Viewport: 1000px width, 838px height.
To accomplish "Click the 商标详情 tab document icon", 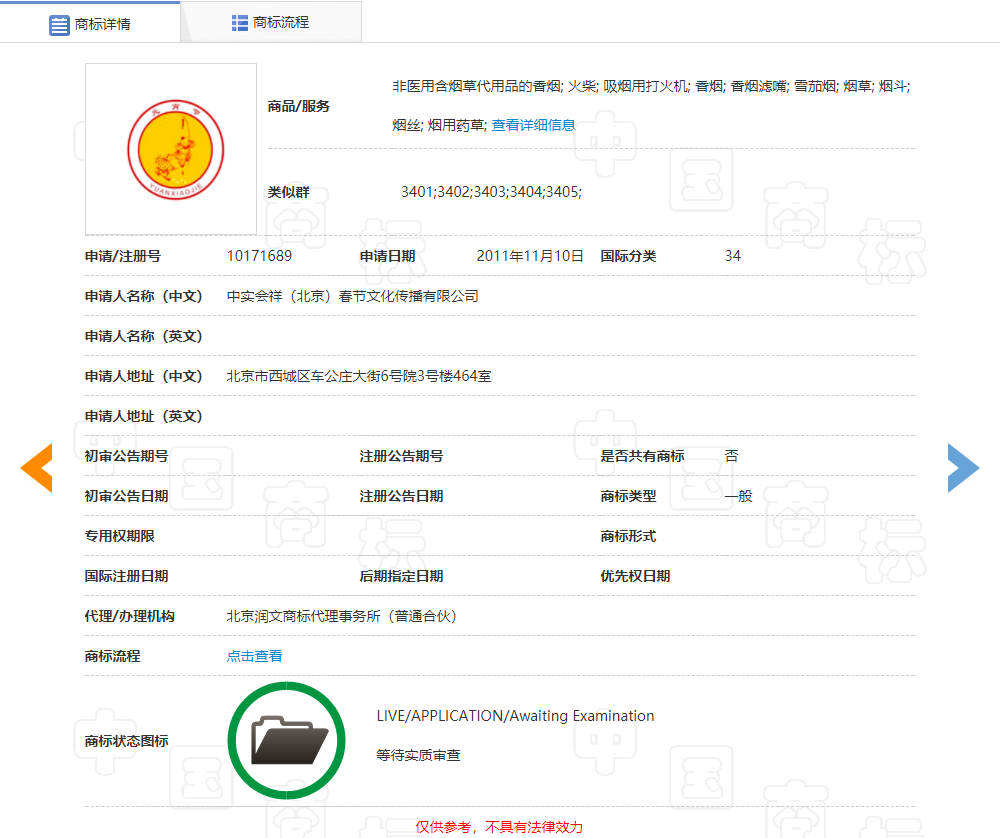I will click(x=59, y=24).
